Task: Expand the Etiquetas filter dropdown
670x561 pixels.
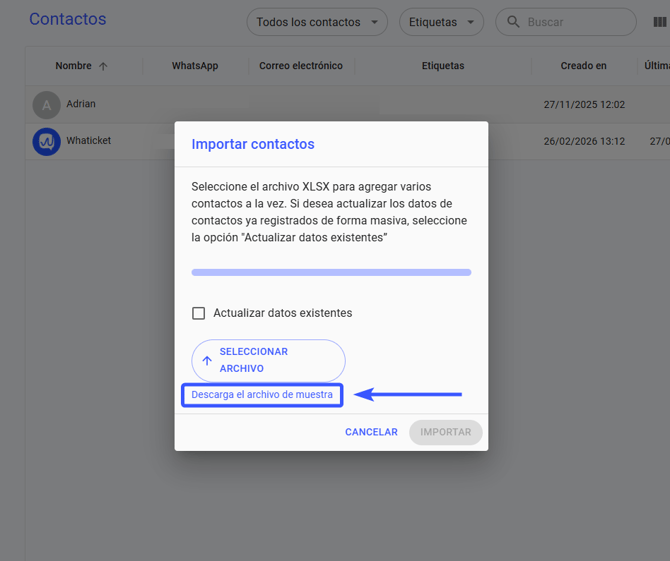Action: click(441, 22)
